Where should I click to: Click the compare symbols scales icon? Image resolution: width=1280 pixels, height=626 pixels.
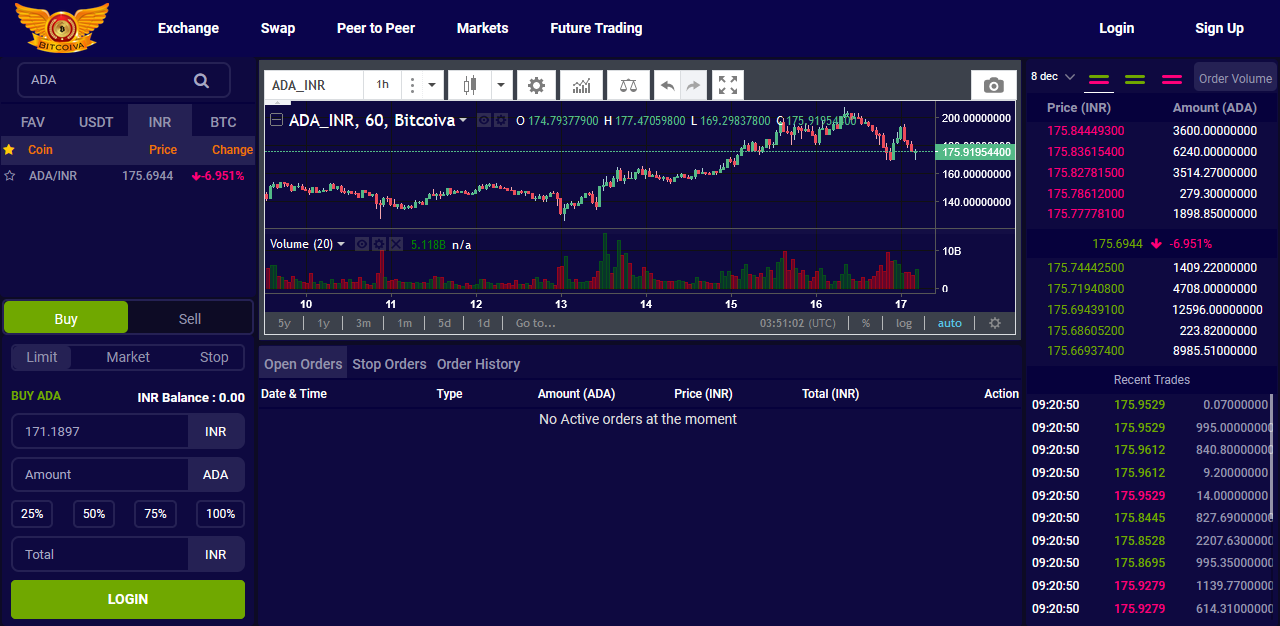627,86
